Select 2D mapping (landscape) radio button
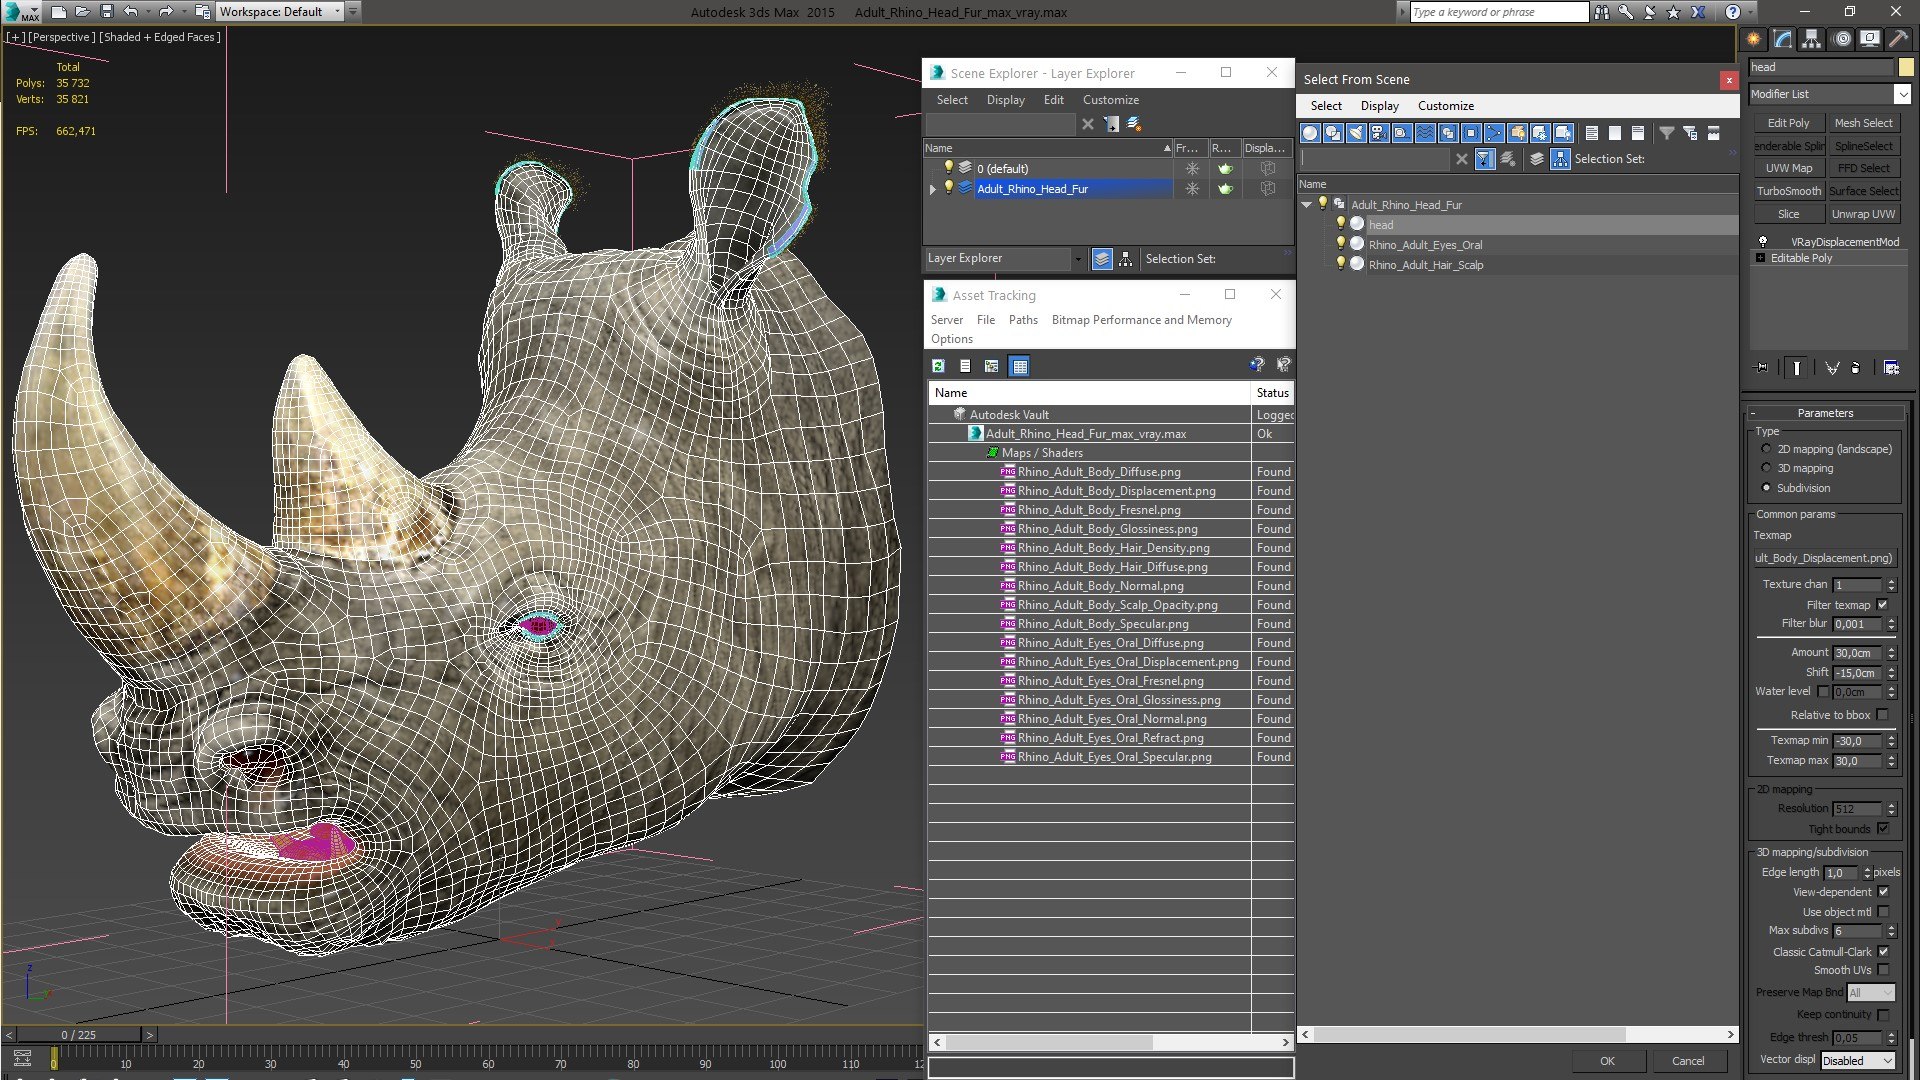 [1766, 449]
